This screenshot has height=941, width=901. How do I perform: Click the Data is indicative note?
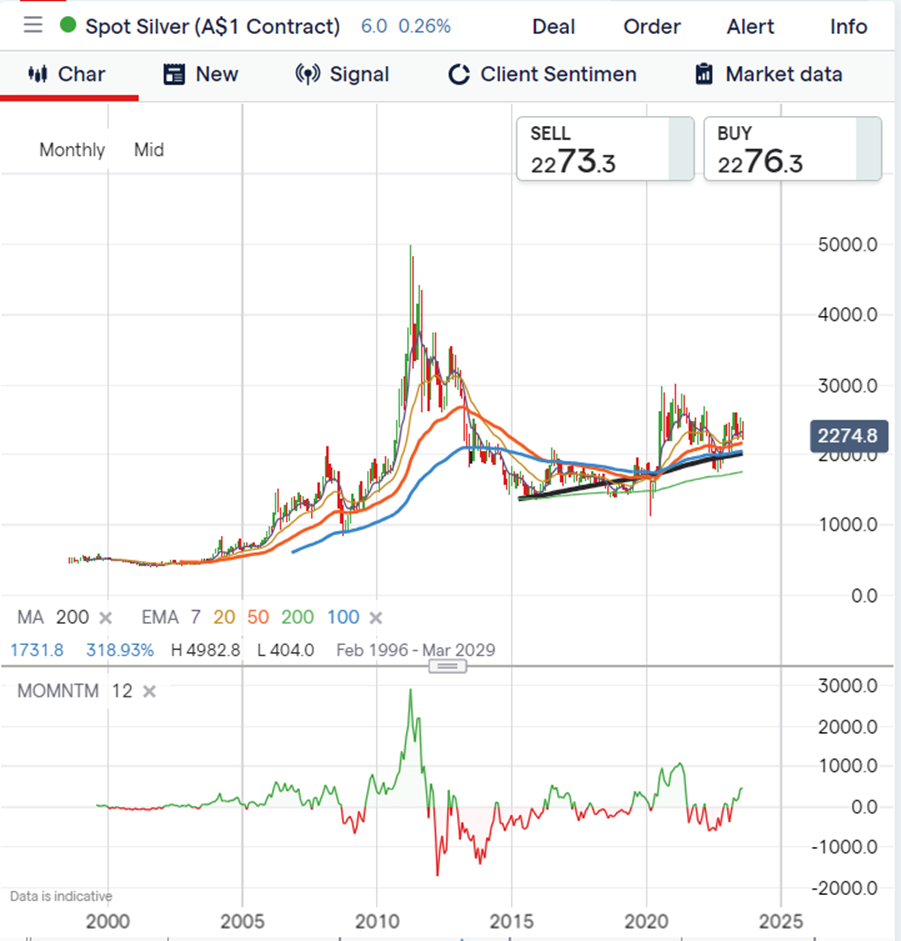pyautogui.click(x=61, y=897)
